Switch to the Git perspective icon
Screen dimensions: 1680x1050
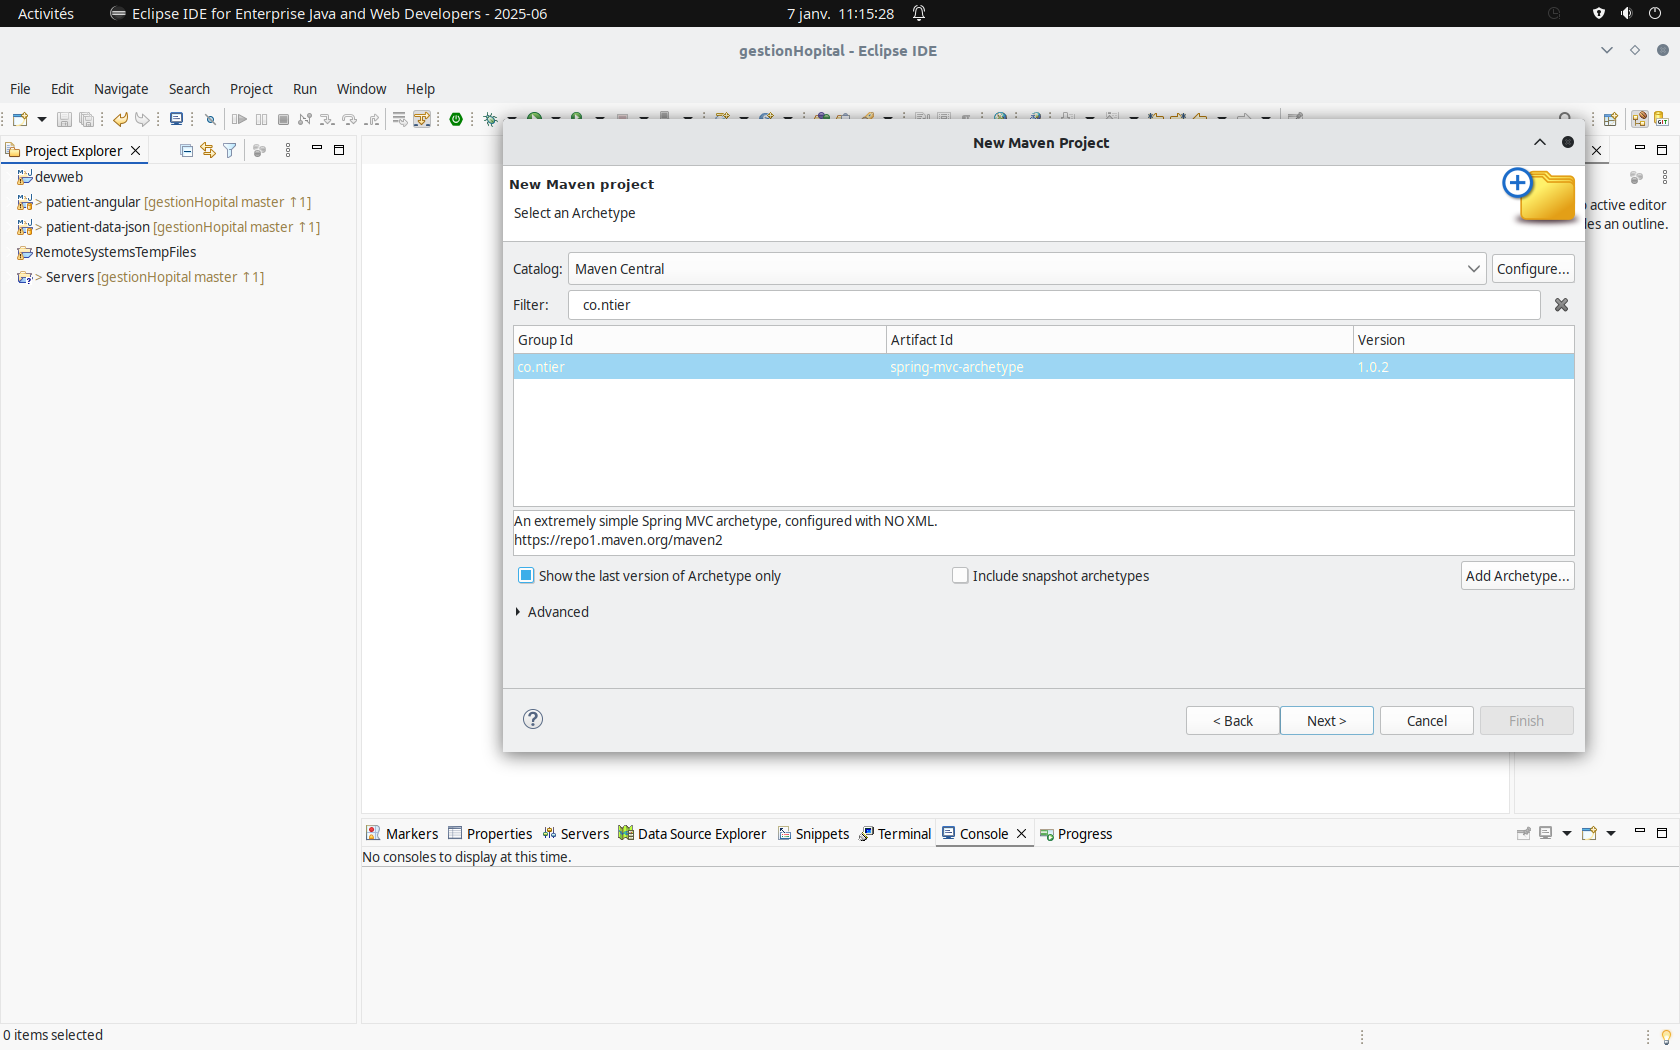pos(1661,119)
